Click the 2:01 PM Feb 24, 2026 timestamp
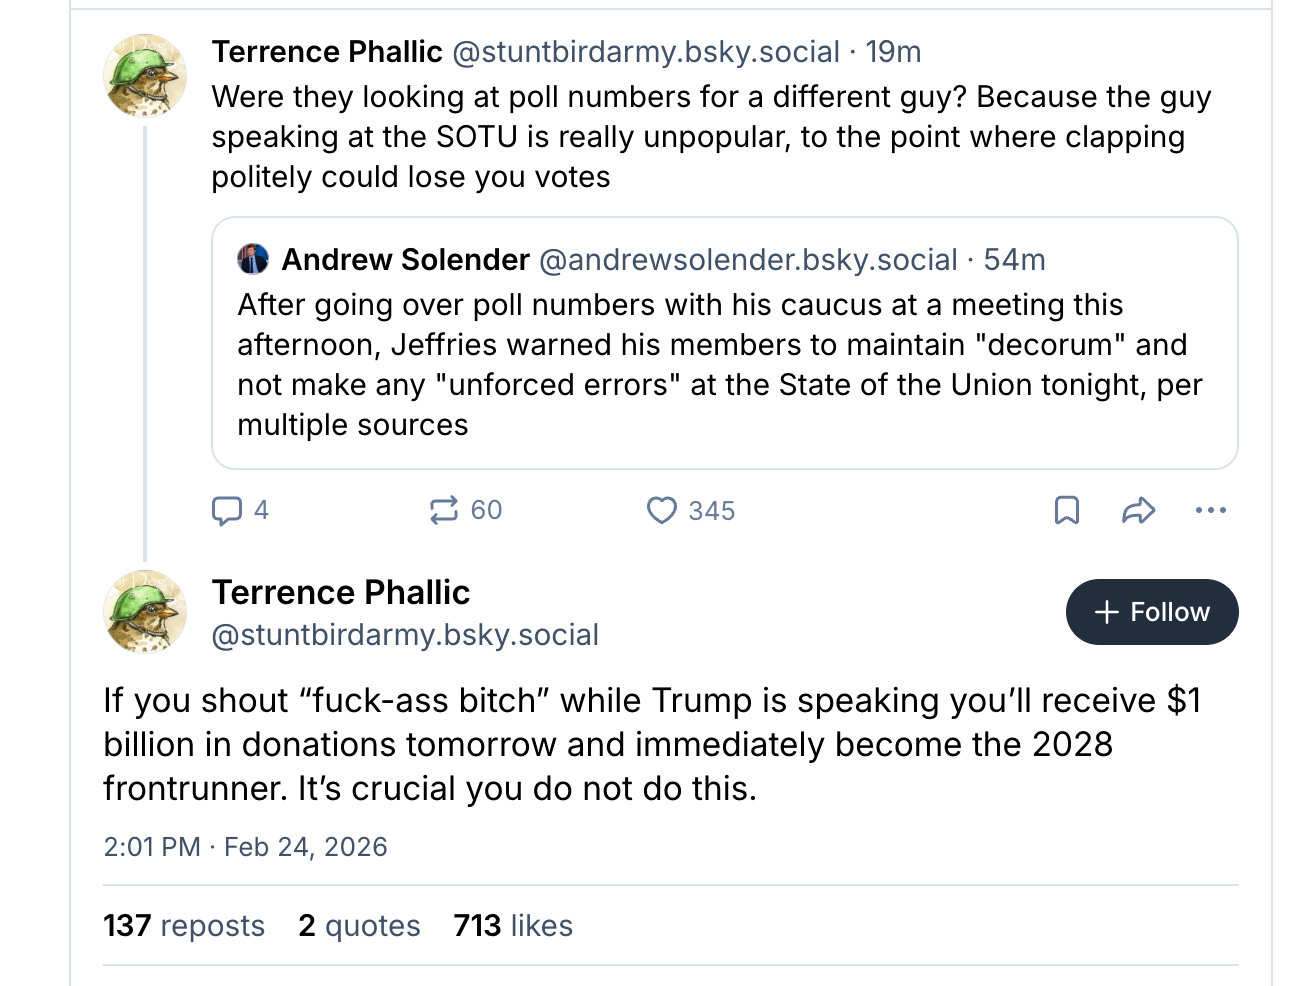 click(x=245, y=847)
